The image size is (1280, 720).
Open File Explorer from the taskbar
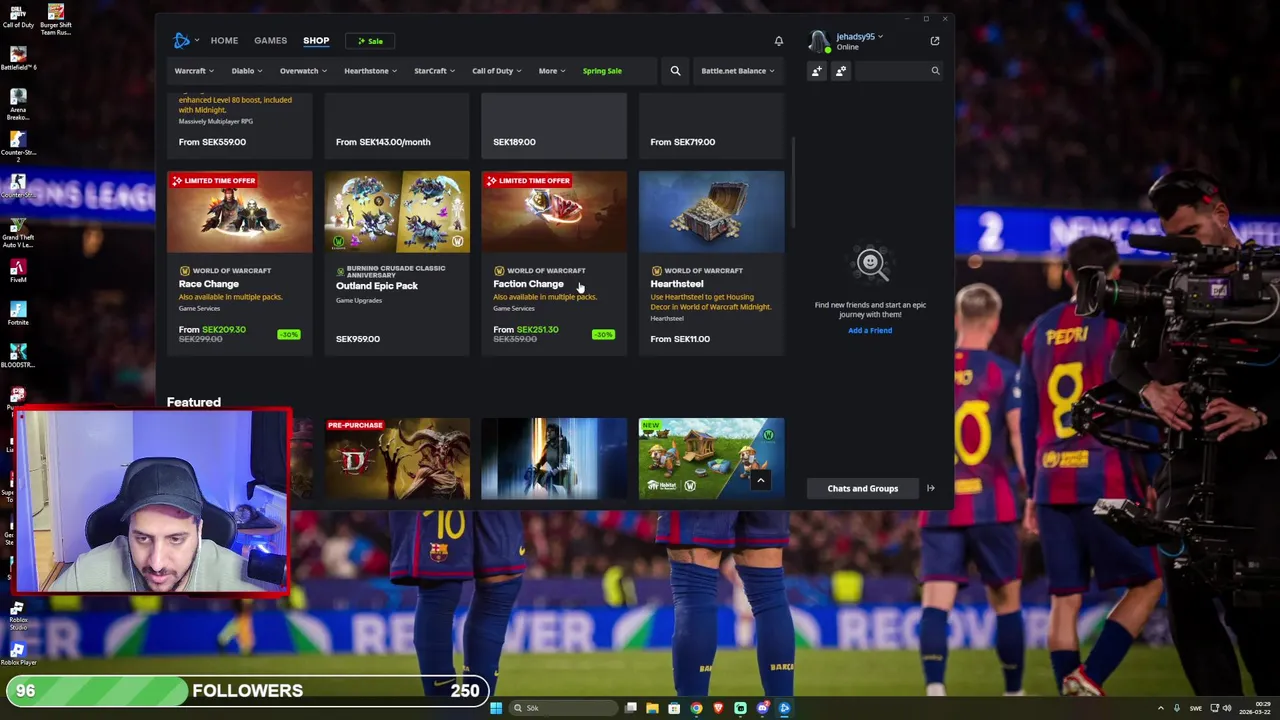[652, 708]
